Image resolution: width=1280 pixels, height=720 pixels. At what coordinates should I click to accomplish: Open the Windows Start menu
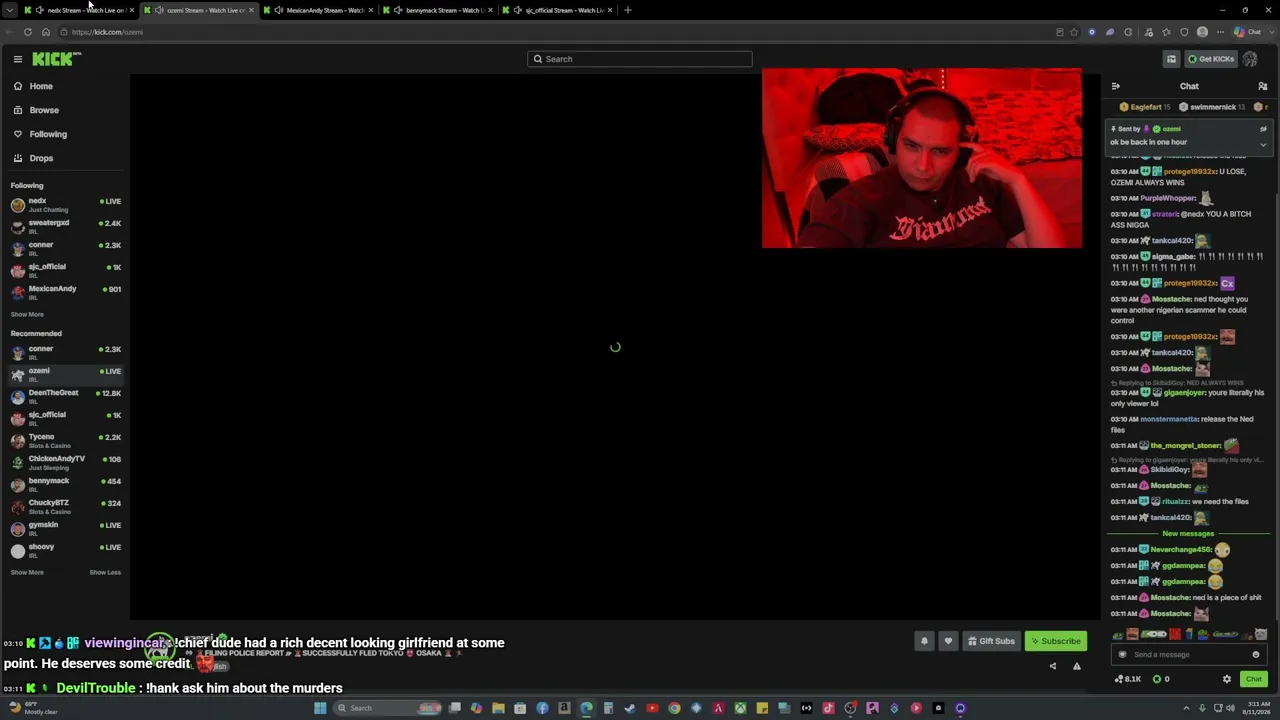320,708
